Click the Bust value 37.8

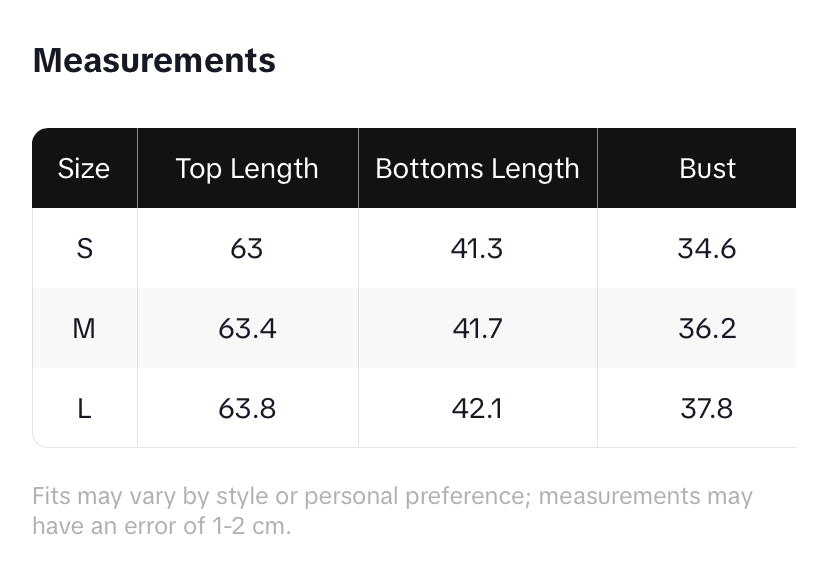click(x=707, y=408)
